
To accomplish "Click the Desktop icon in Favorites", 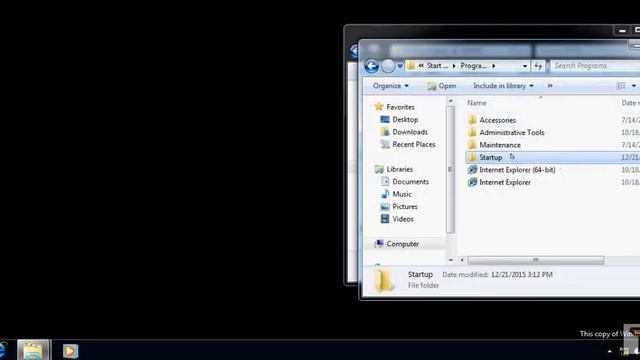I will tap(385, 119).
